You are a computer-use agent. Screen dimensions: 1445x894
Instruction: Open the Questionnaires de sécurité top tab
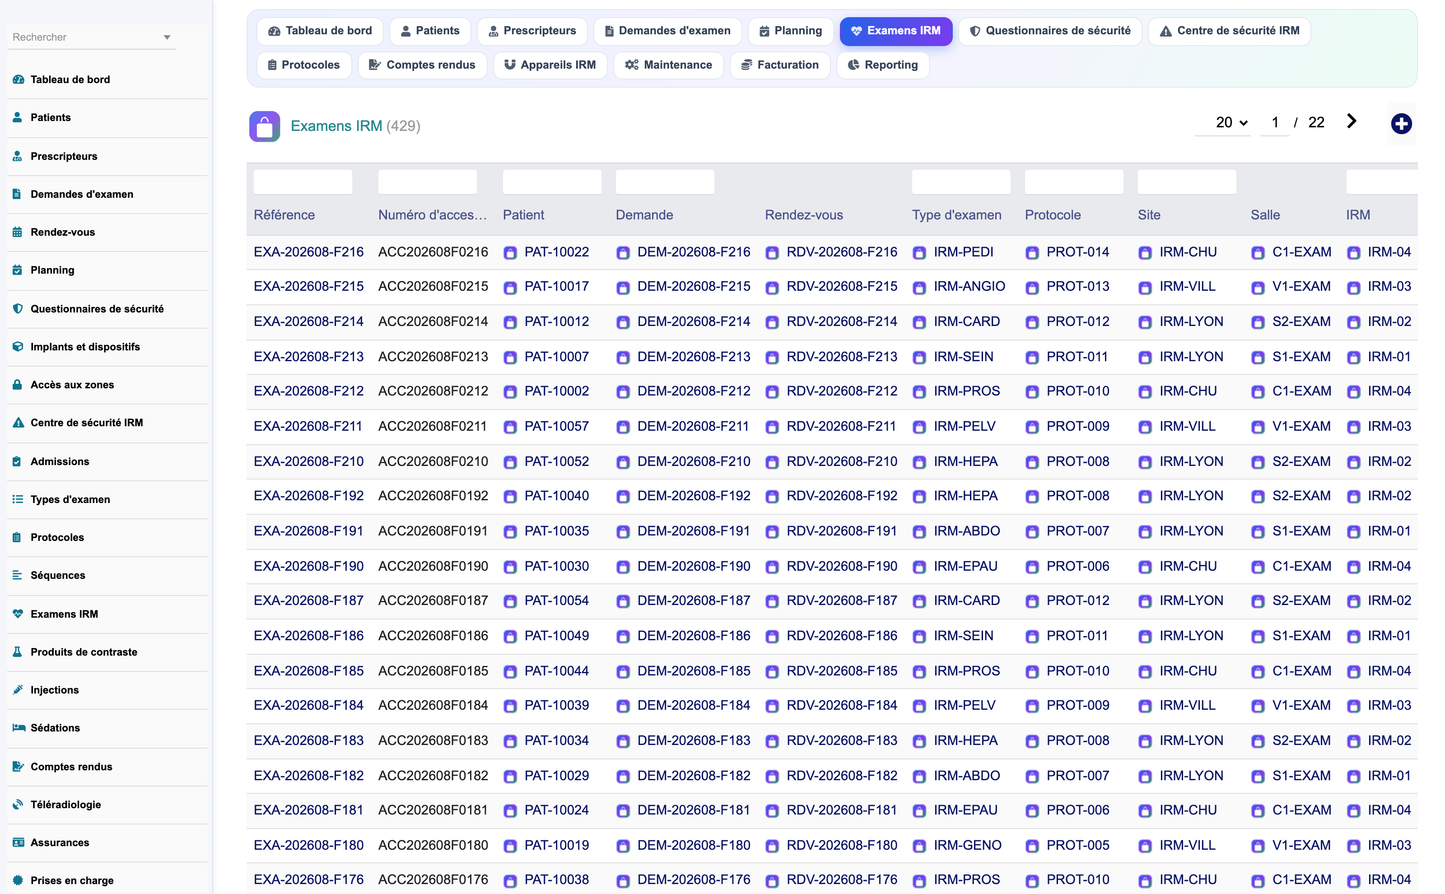click(1050, 31)
